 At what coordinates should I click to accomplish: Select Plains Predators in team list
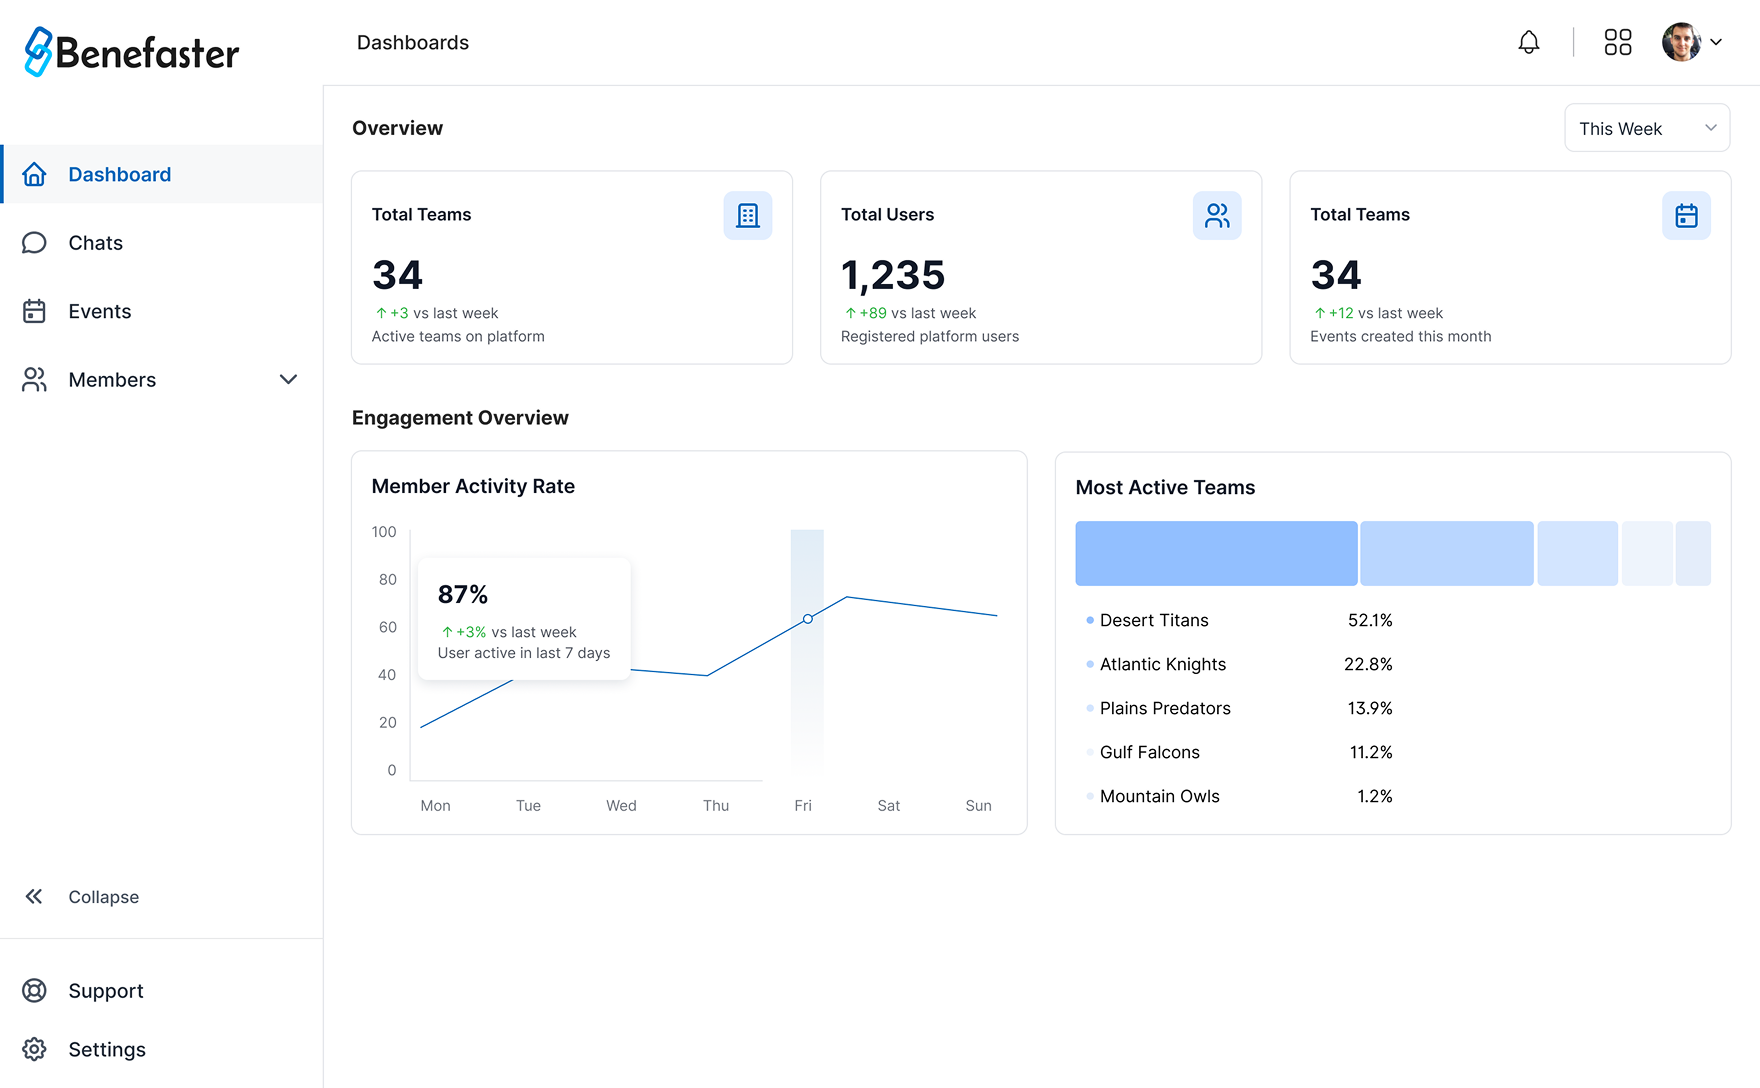(1164, 708)
